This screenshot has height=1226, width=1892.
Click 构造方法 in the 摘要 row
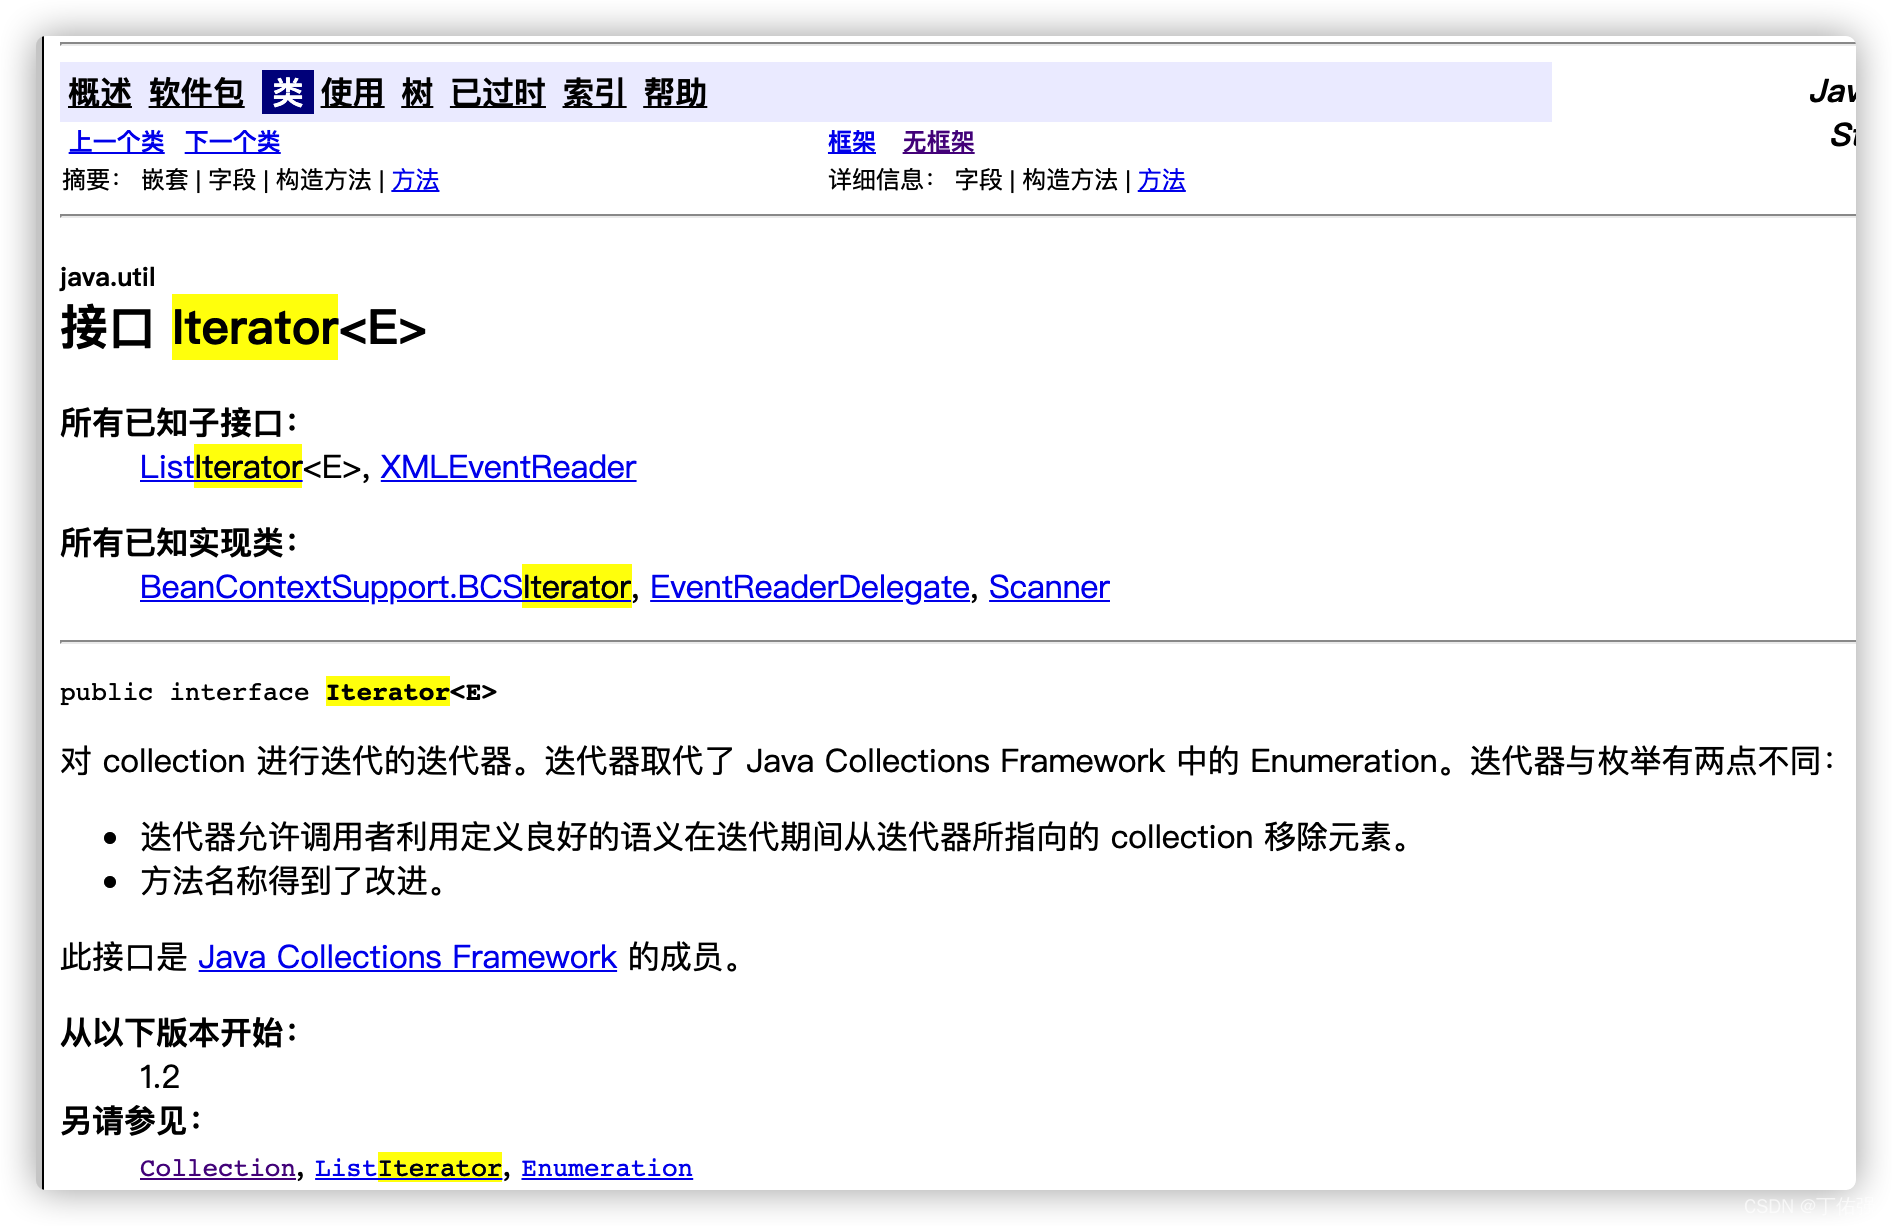point(323,180)
